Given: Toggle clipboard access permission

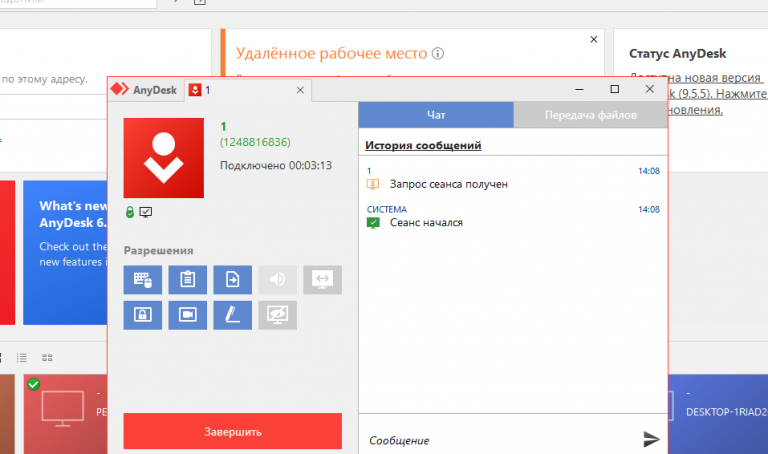Looking at the screenshot, I should [188, 280].
